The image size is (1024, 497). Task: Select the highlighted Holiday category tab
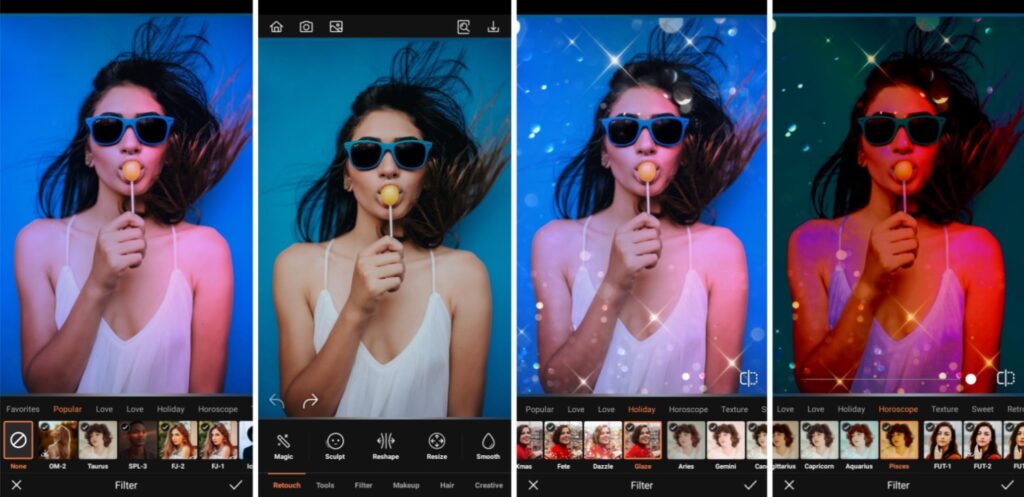641,409
